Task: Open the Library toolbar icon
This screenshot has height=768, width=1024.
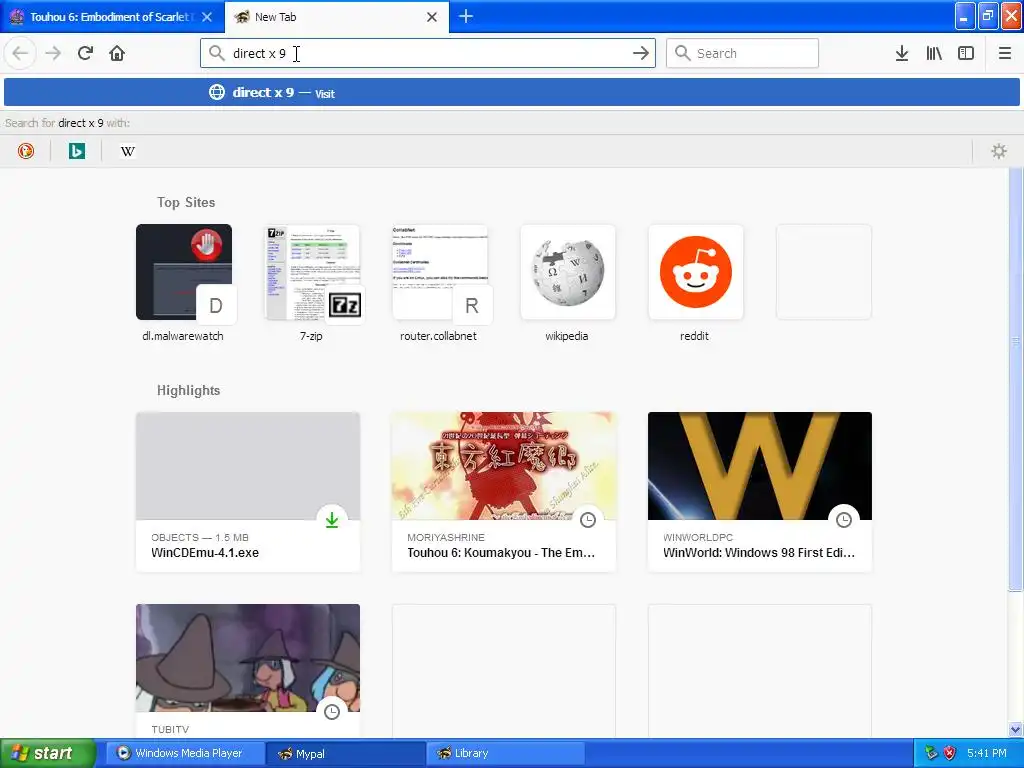Action: [x=934, y=53]
